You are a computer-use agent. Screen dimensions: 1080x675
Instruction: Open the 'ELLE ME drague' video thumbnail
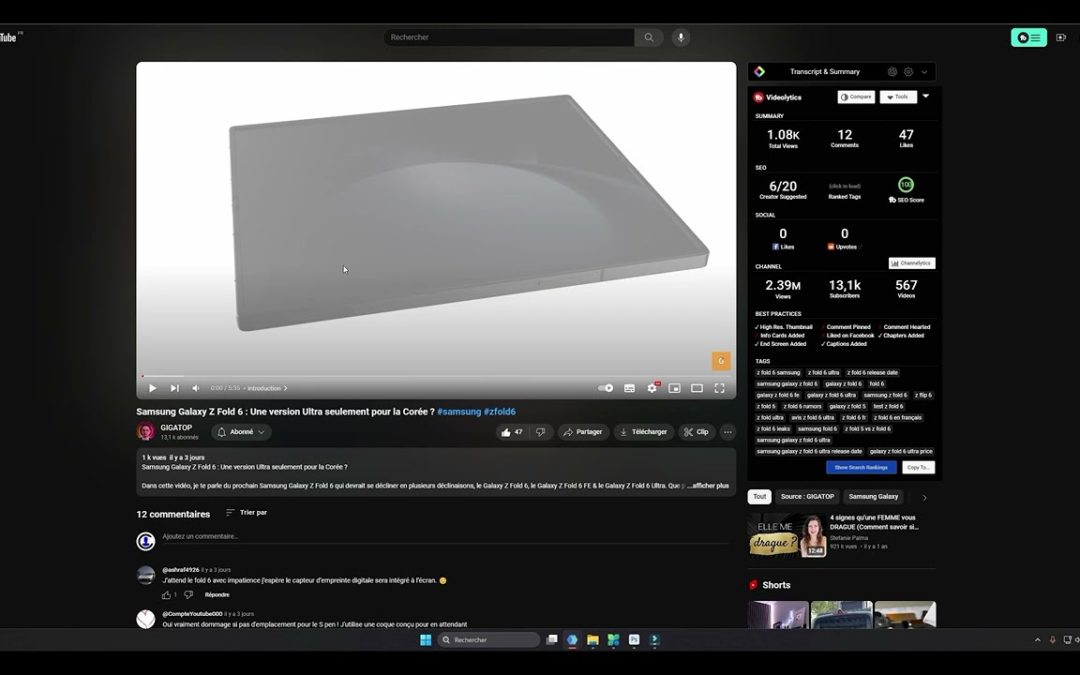(787, 535)
